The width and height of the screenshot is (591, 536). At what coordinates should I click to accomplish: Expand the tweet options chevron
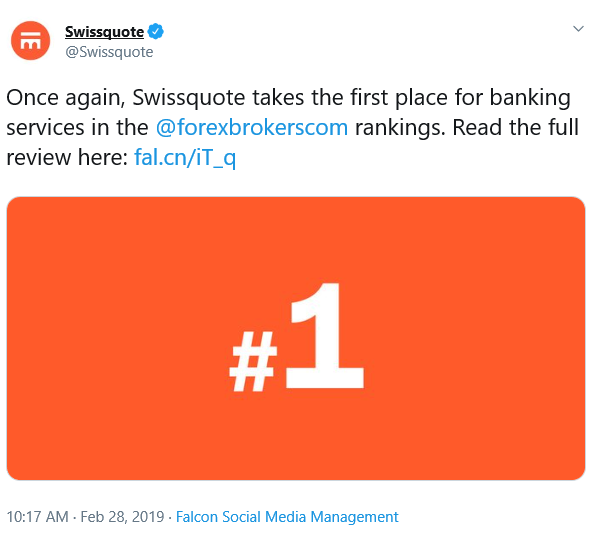(x=578, y=29)
